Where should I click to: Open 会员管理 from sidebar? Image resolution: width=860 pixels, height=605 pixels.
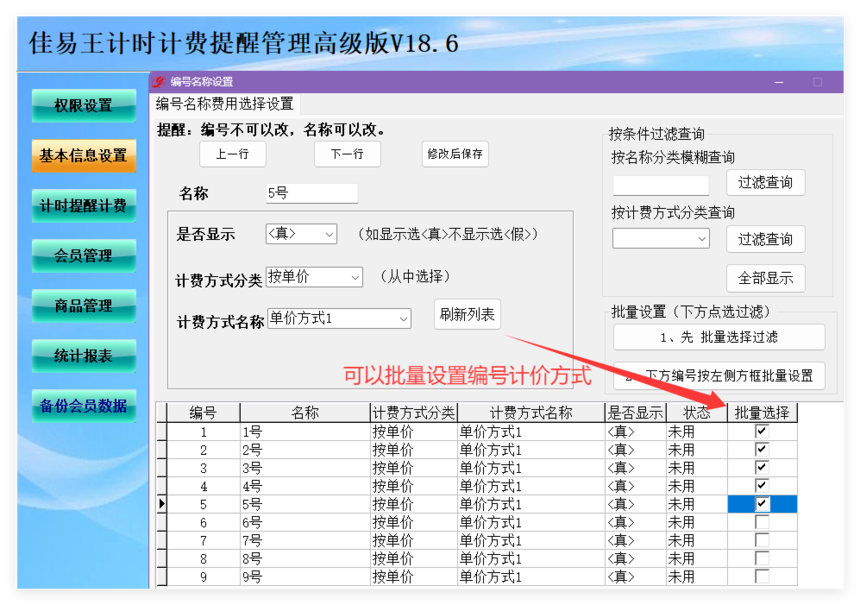(x=83, y=256)
